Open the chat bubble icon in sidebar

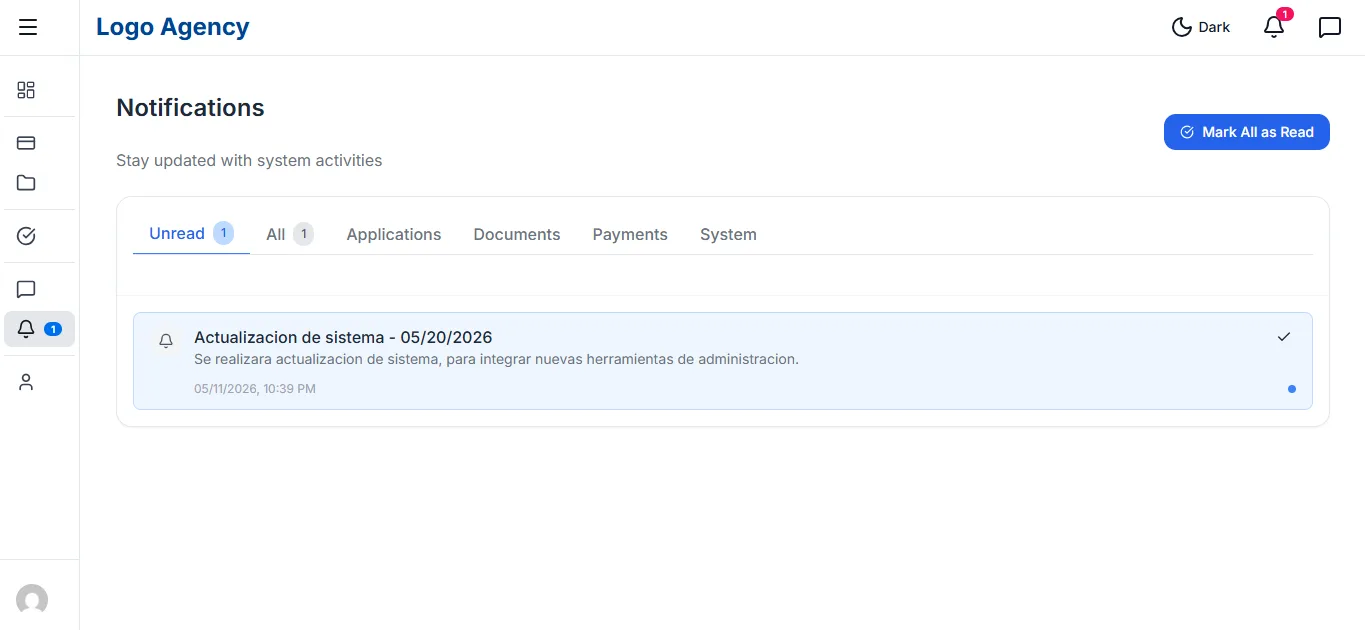tap(26, 289)
